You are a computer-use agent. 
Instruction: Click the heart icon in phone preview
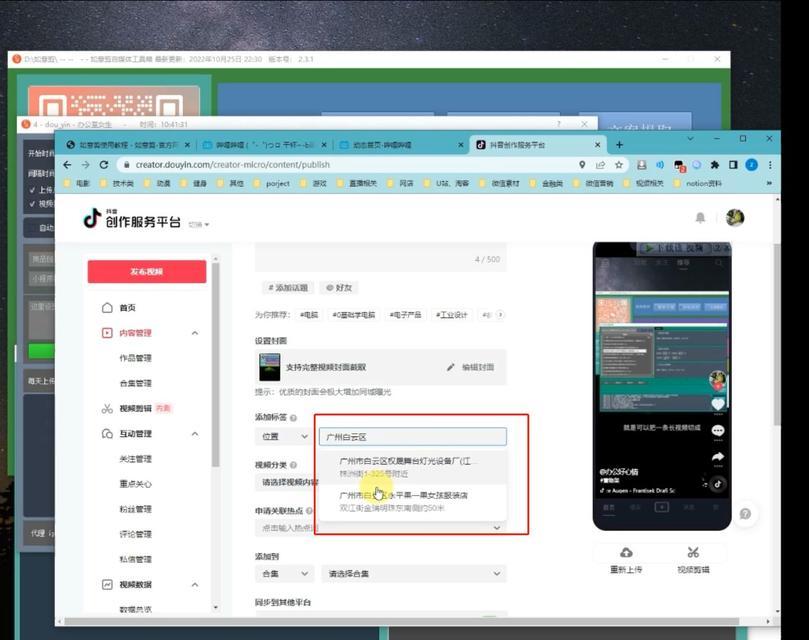[718, 404]
